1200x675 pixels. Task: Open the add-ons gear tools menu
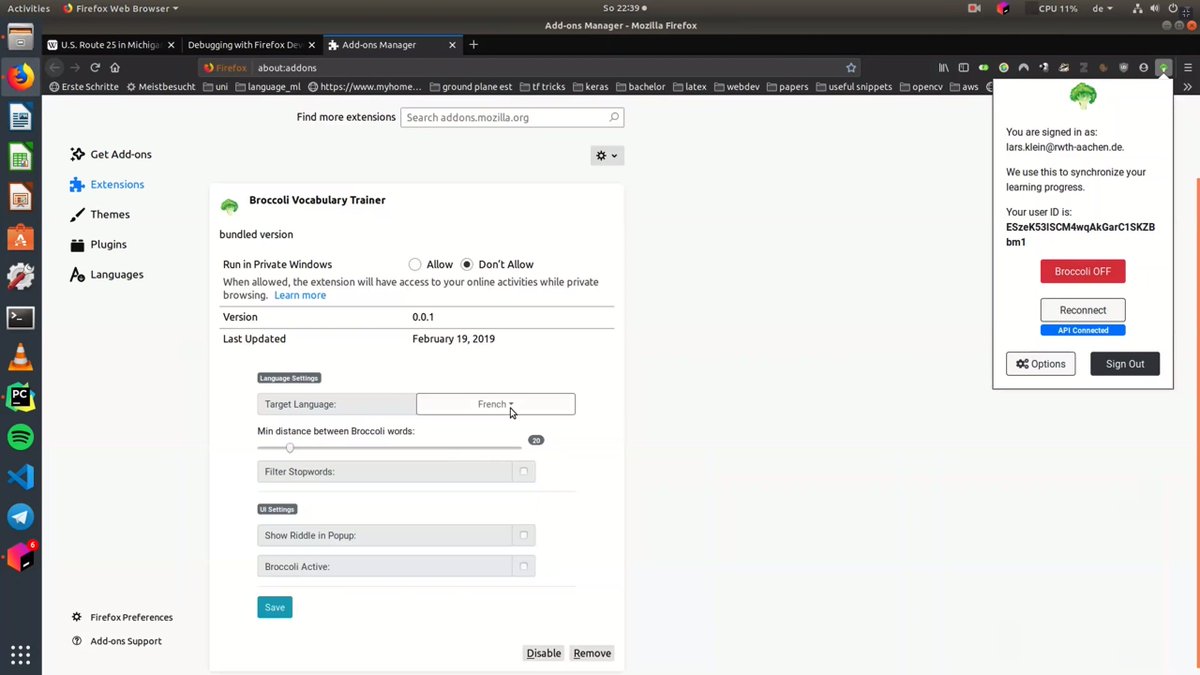pyautogui.click(x=607, y=155)
